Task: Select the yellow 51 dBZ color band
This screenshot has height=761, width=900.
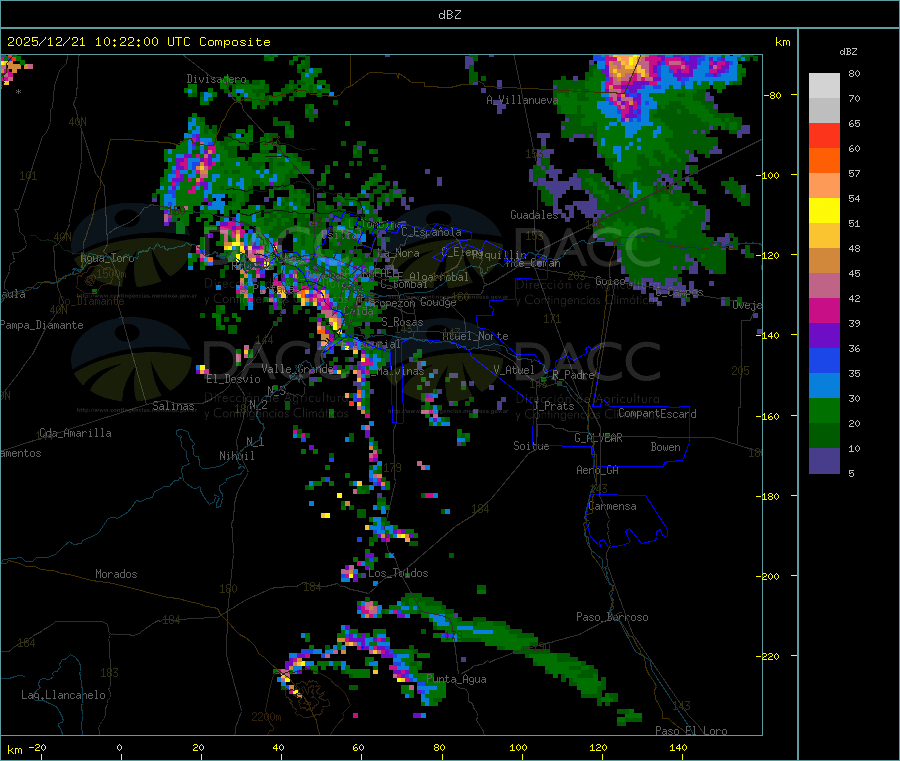Action: coord(824,211)
